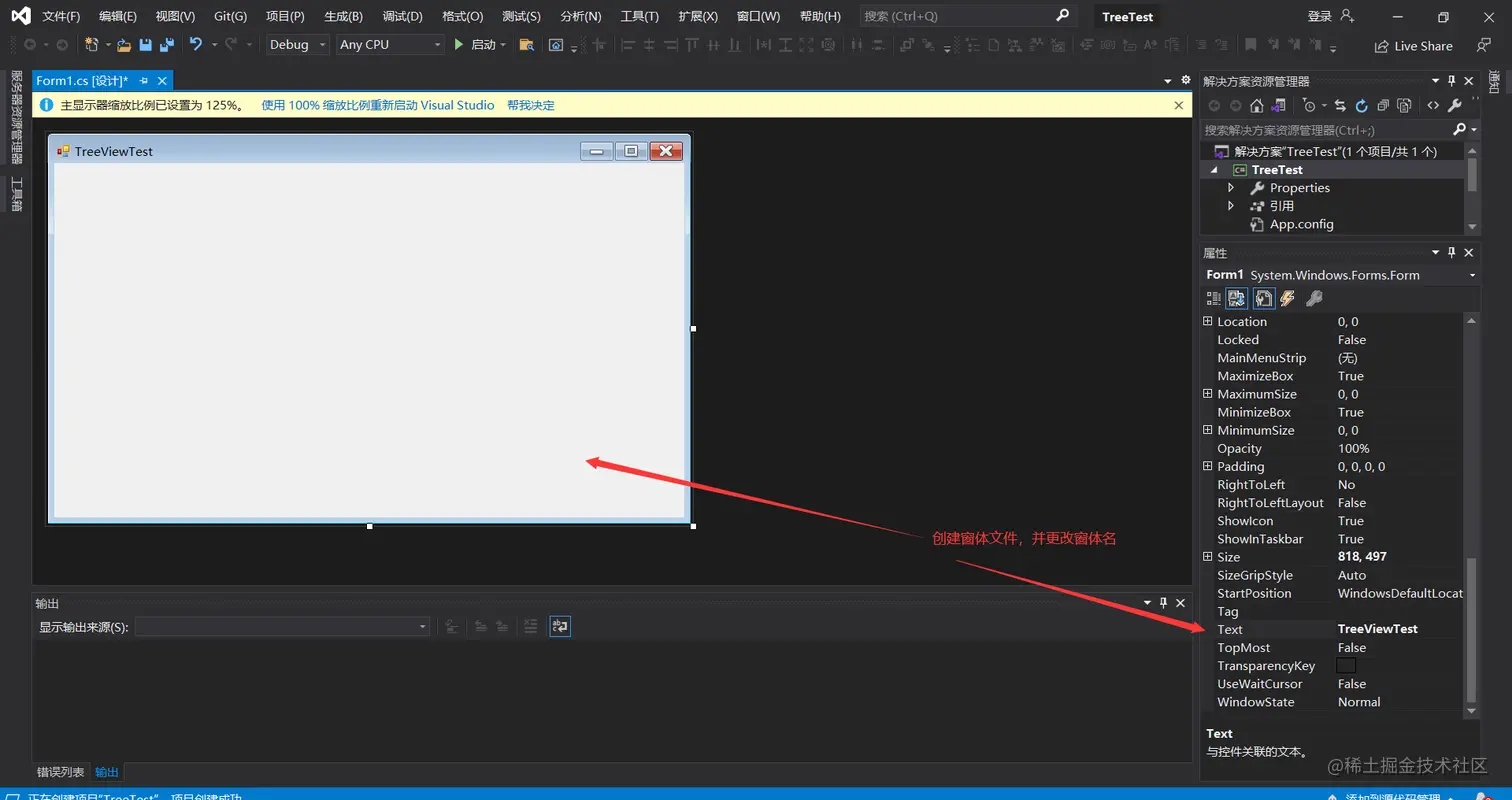Open the Git(G) menu
Screen dimensions: 1512x800
(230, 17)
